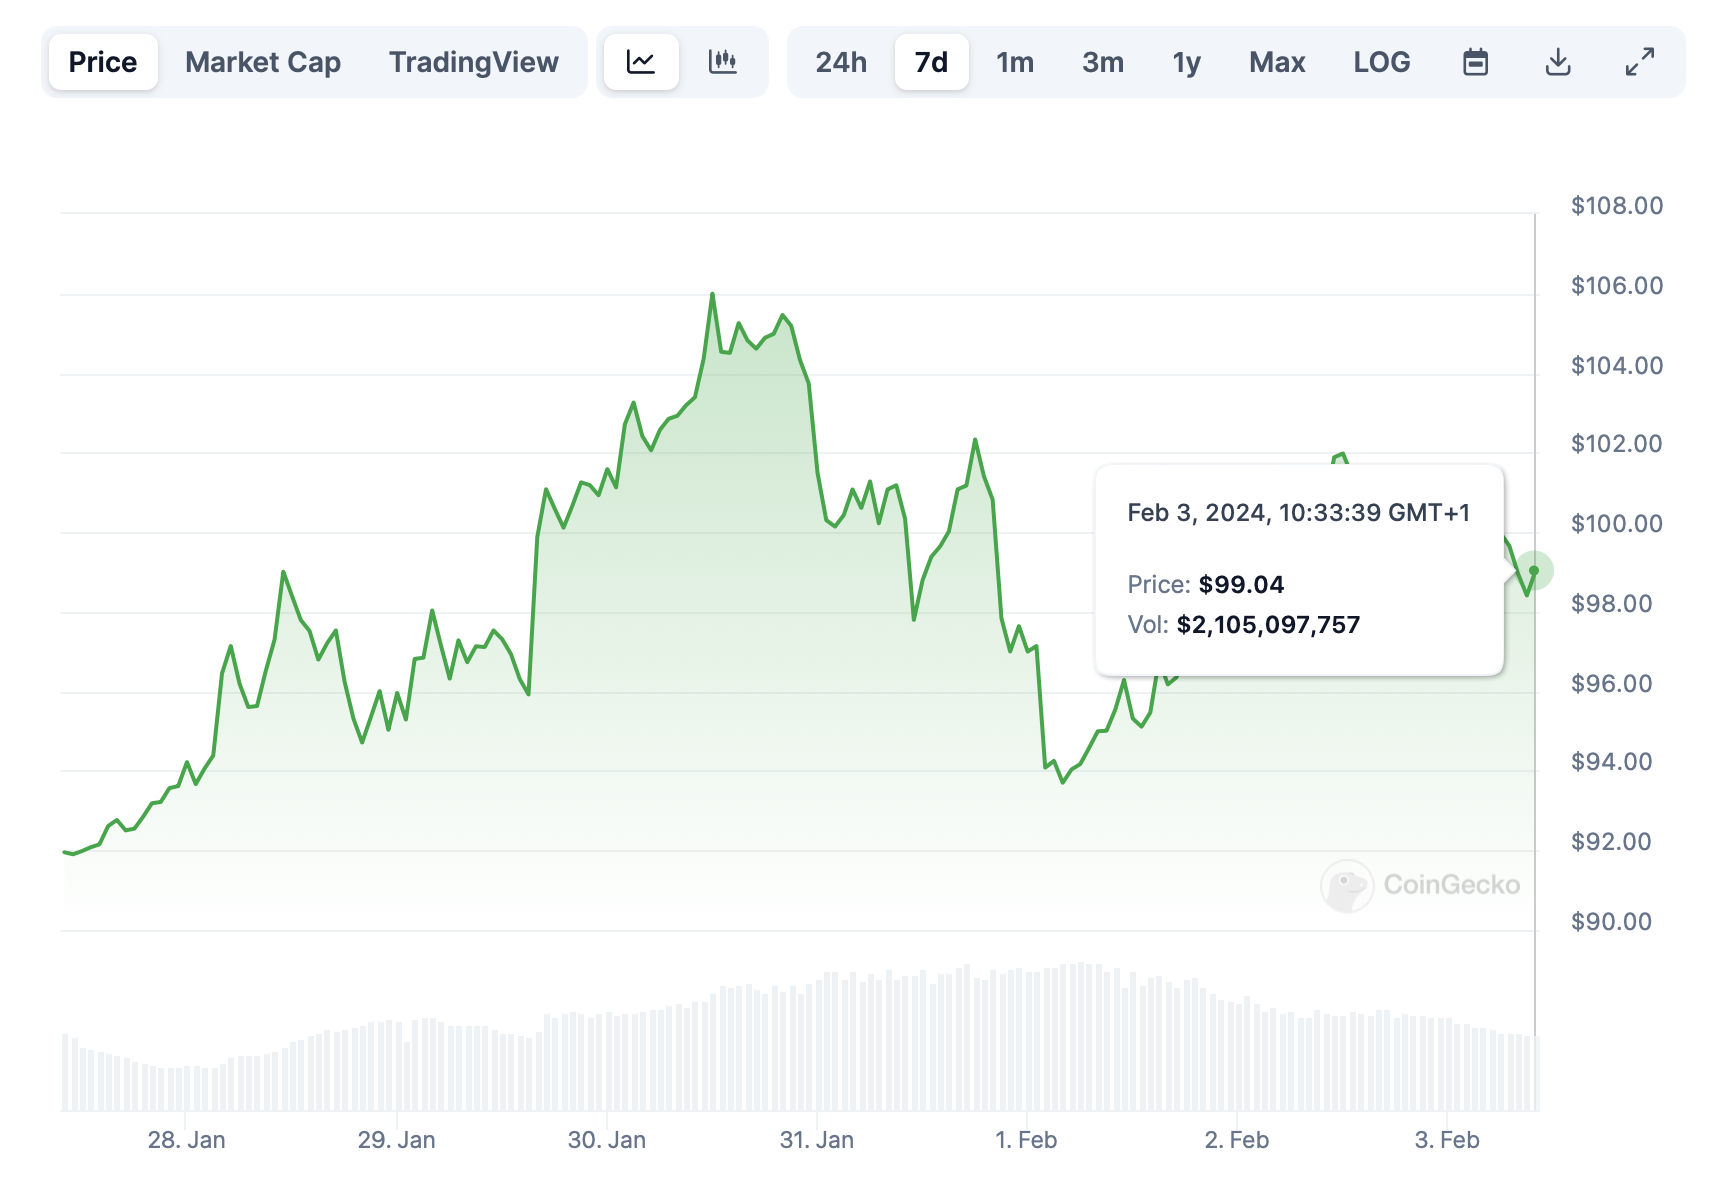This screenshot has width=1714, height=1200.
Task: Select the Price tab
Action: point(103,62)
